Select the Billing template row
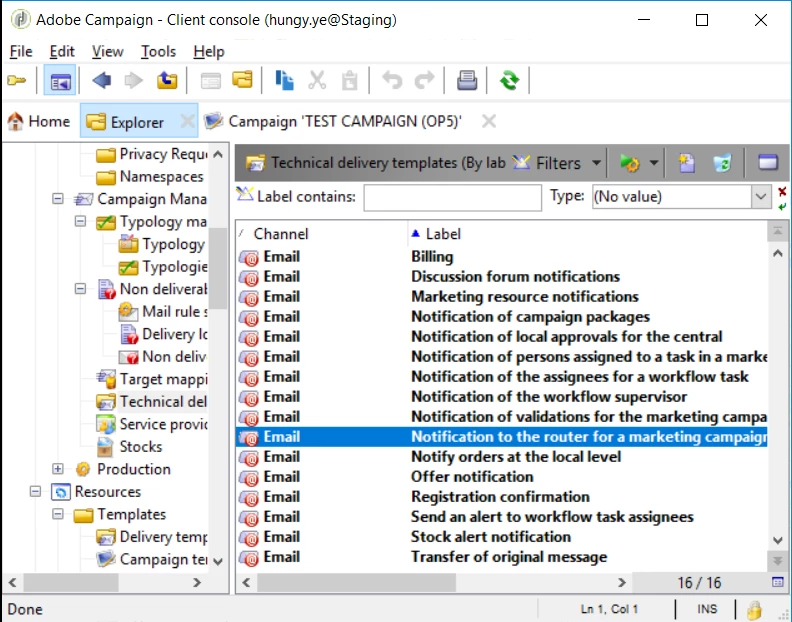 tap(502, 257)
